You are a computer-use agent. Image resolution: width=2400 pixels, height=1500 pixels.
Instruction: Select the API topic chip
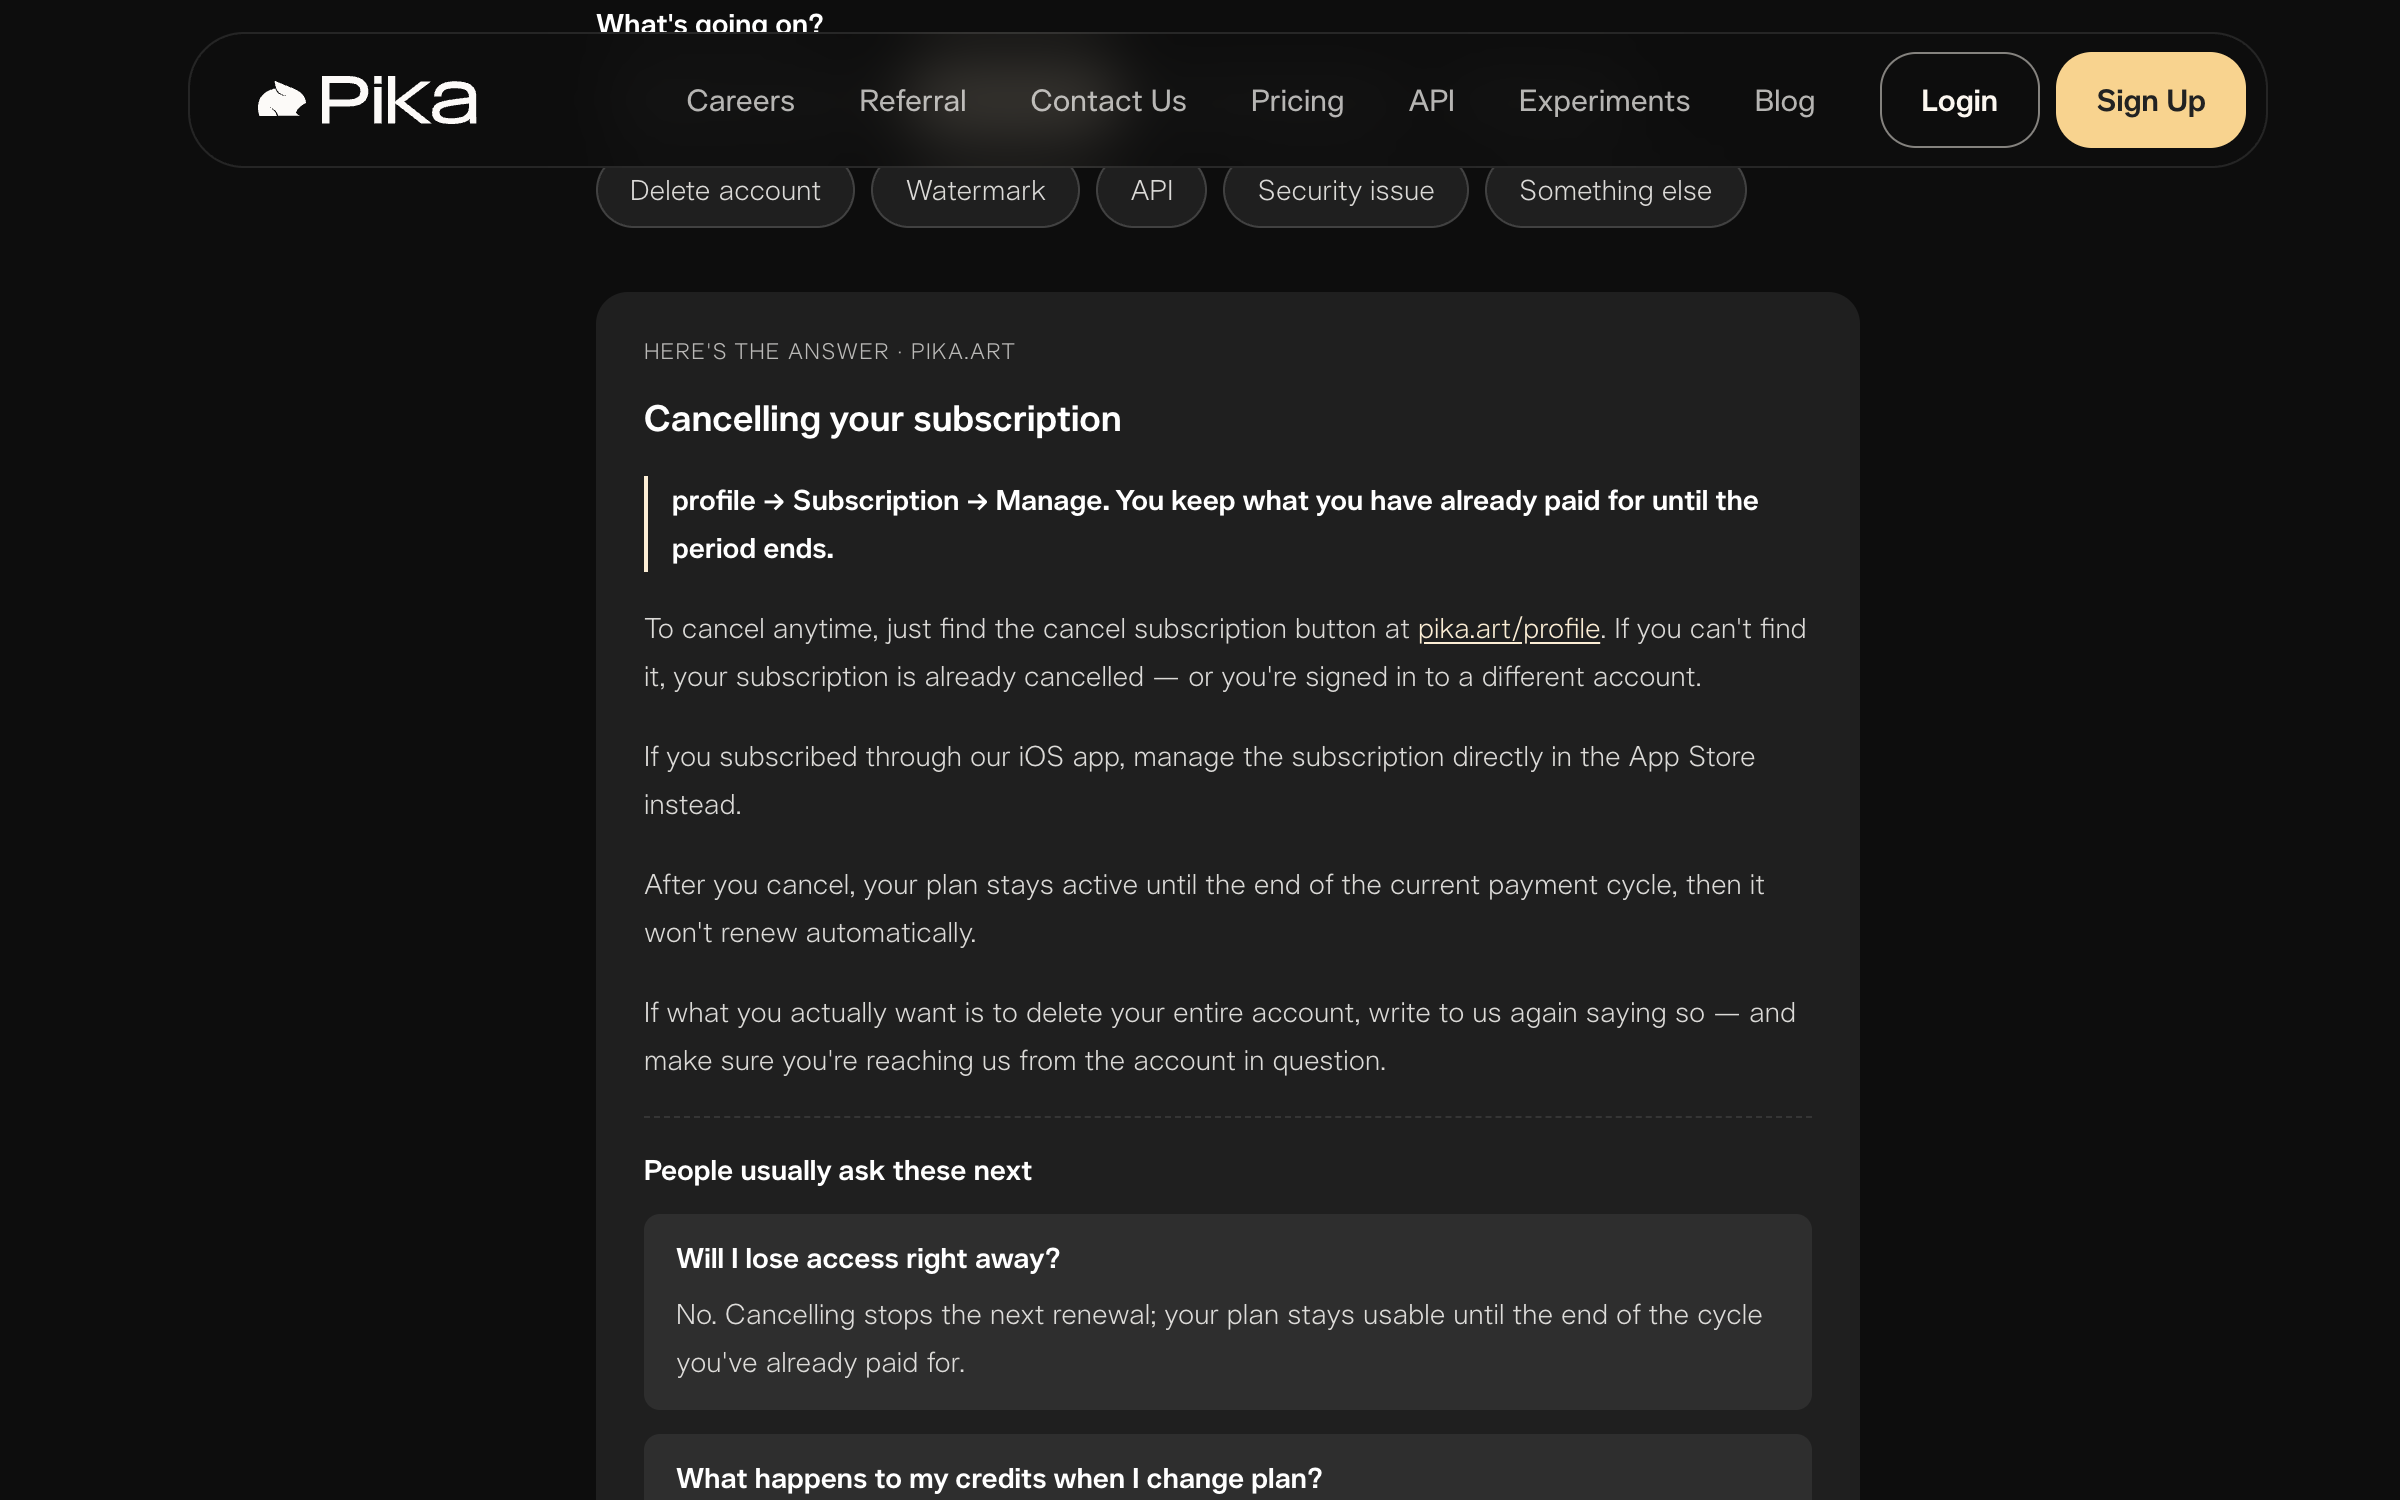click(x=1151, y=190)
